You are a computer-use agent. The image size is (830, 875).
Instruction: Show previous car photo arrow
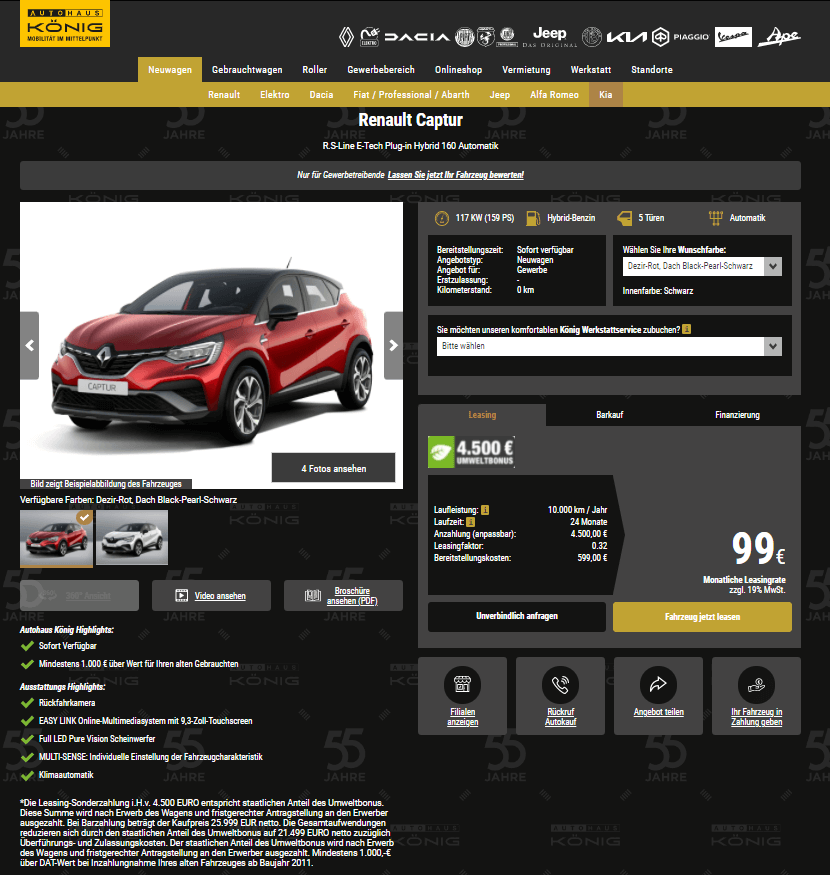tap(30, 345)
